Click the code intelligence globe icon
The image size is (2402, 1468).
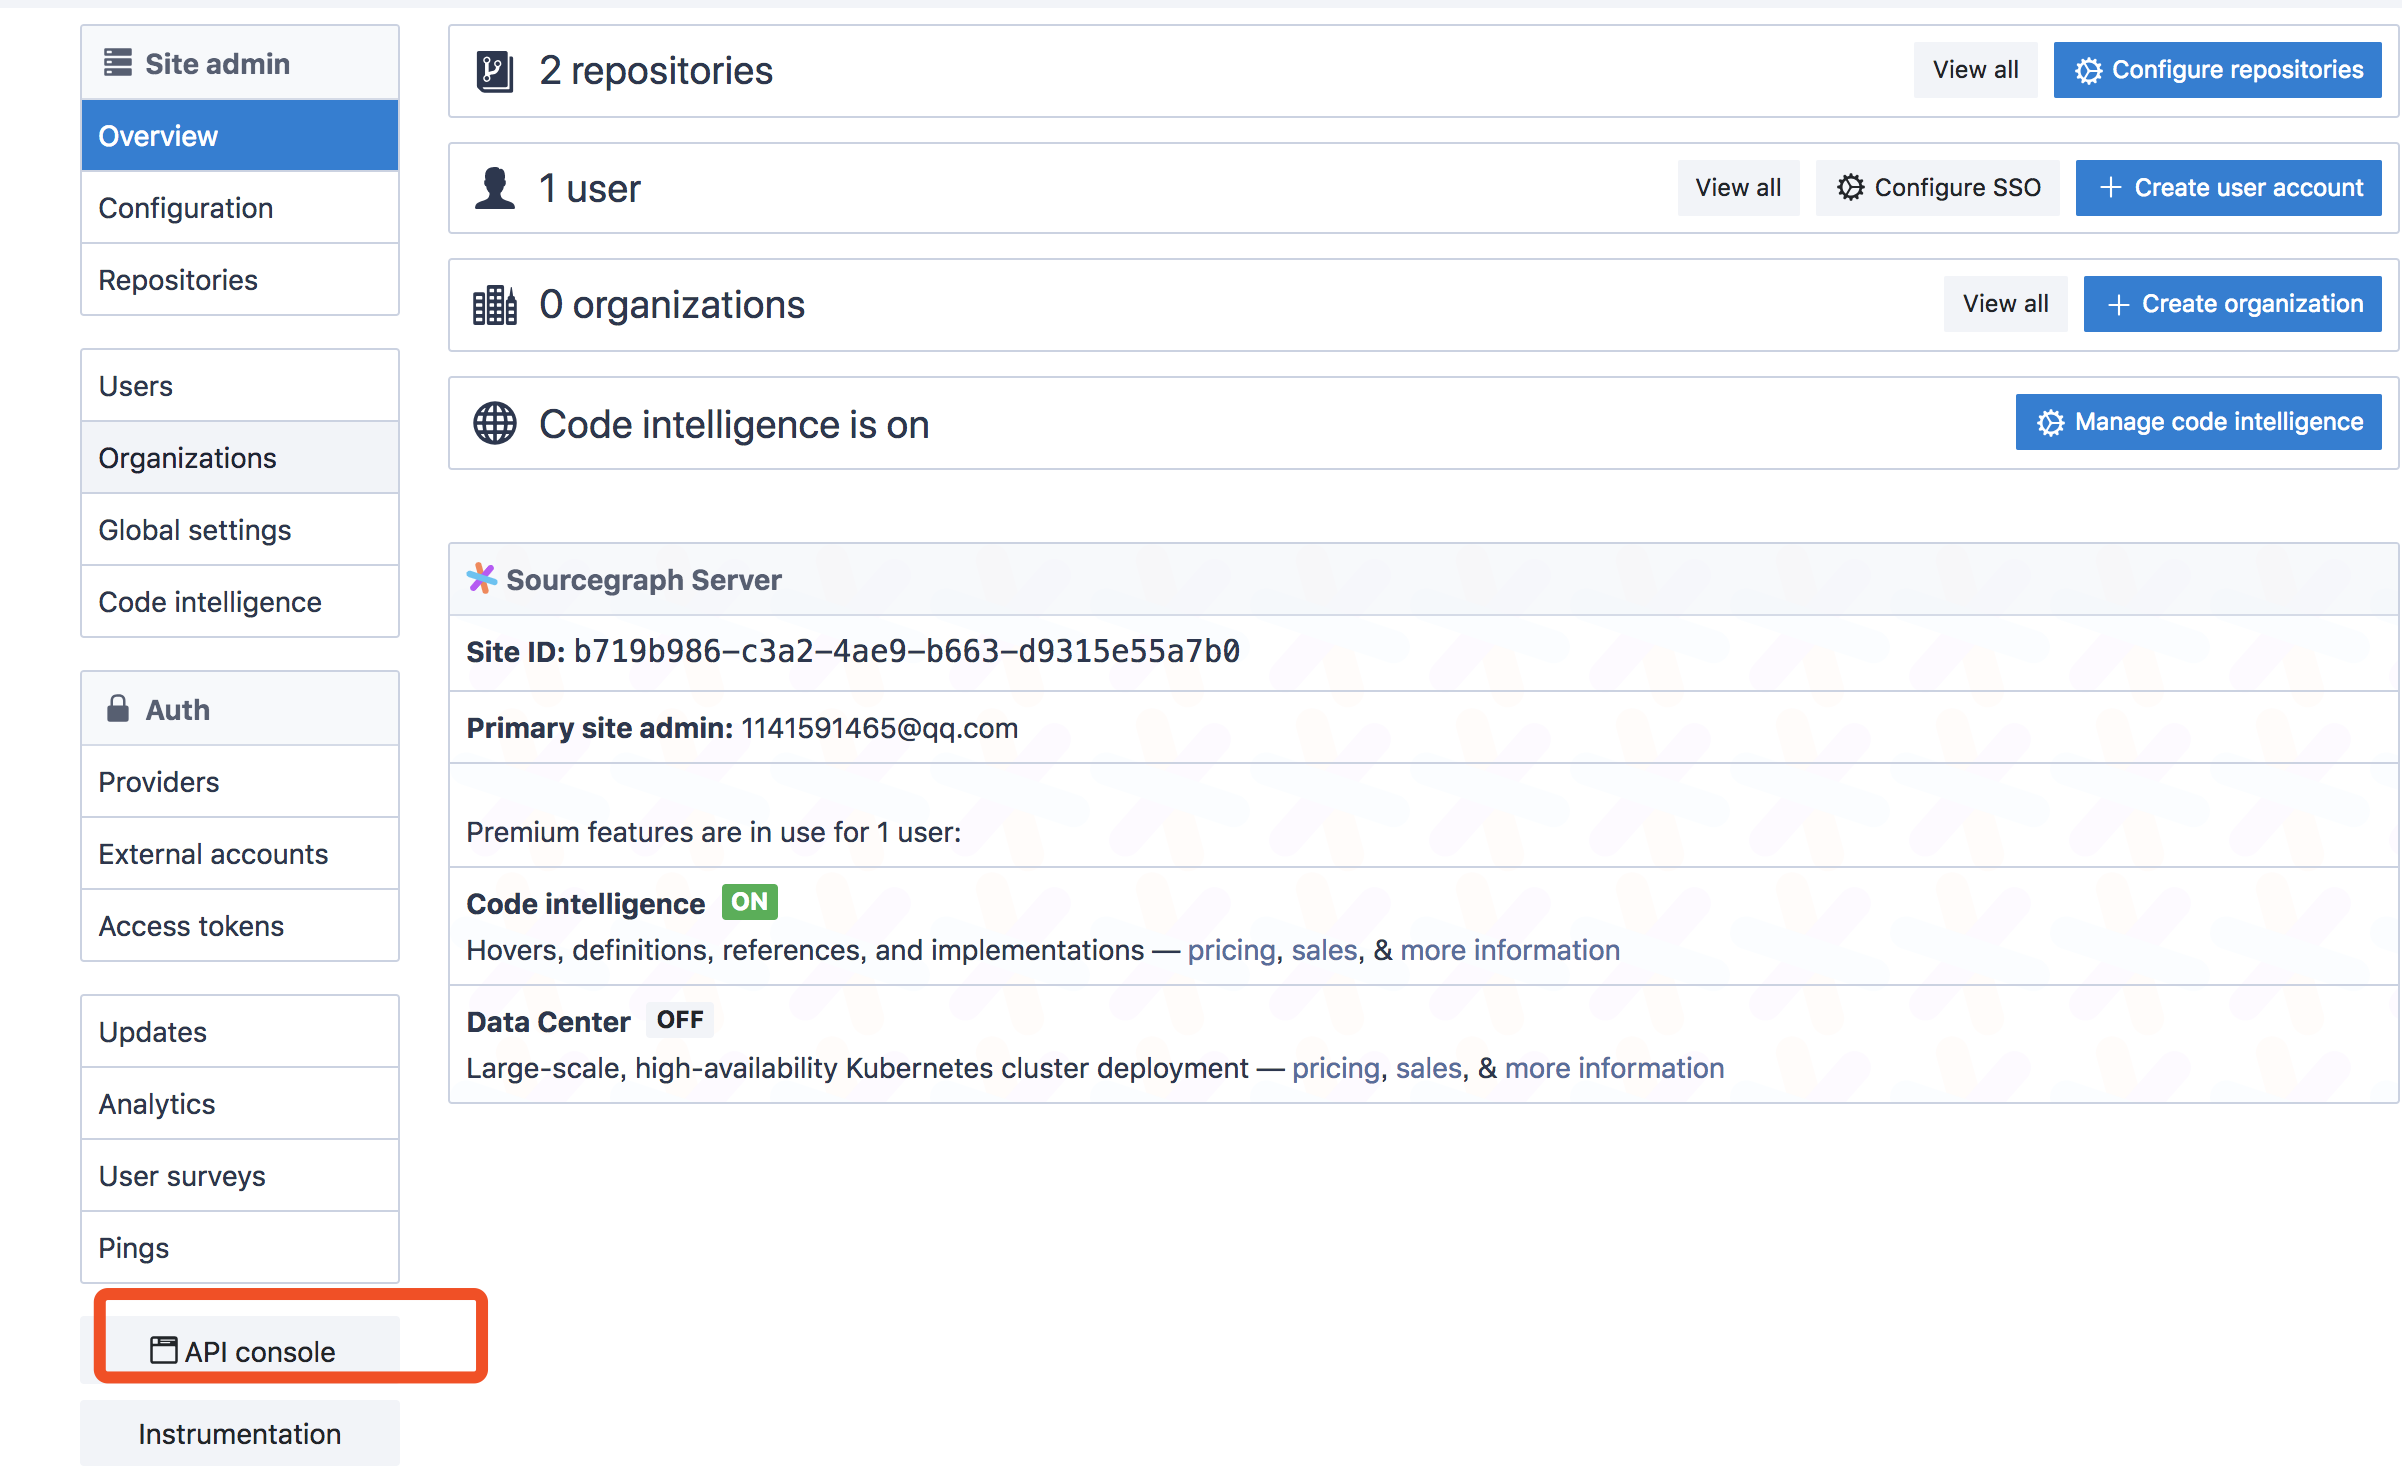(x=495, y=423)
